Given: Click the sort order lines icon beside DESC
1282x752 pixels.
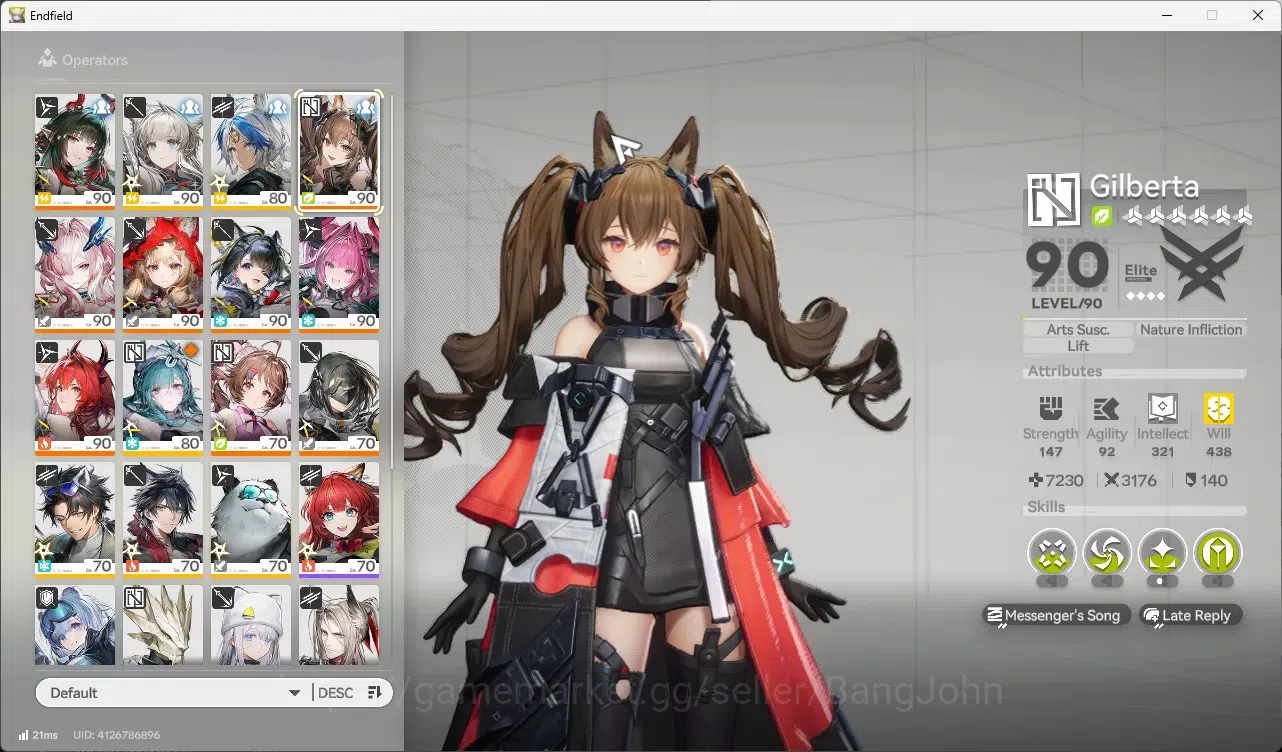Looking at the screenshot, I should [x=375, y=693].
